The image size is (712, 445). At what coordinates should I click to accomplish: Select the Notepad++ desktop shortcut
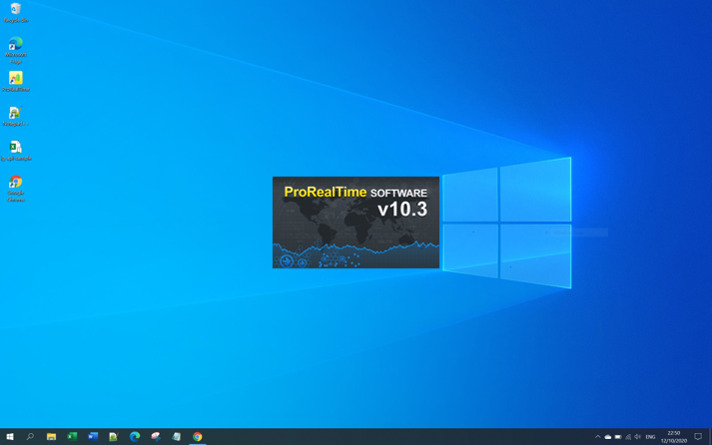pyautogui.click(x=16, y=116)
